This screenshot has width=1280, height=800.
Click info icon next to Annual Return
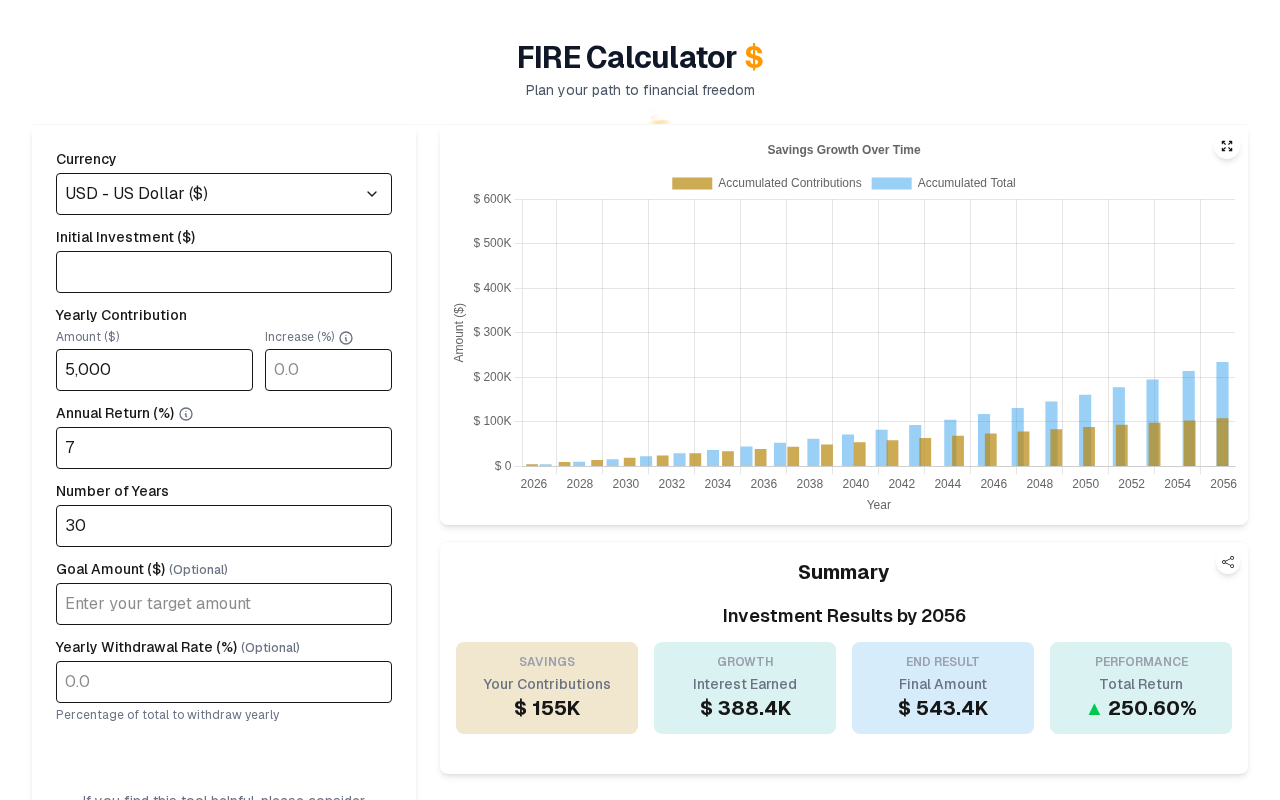tap(186, 414)
